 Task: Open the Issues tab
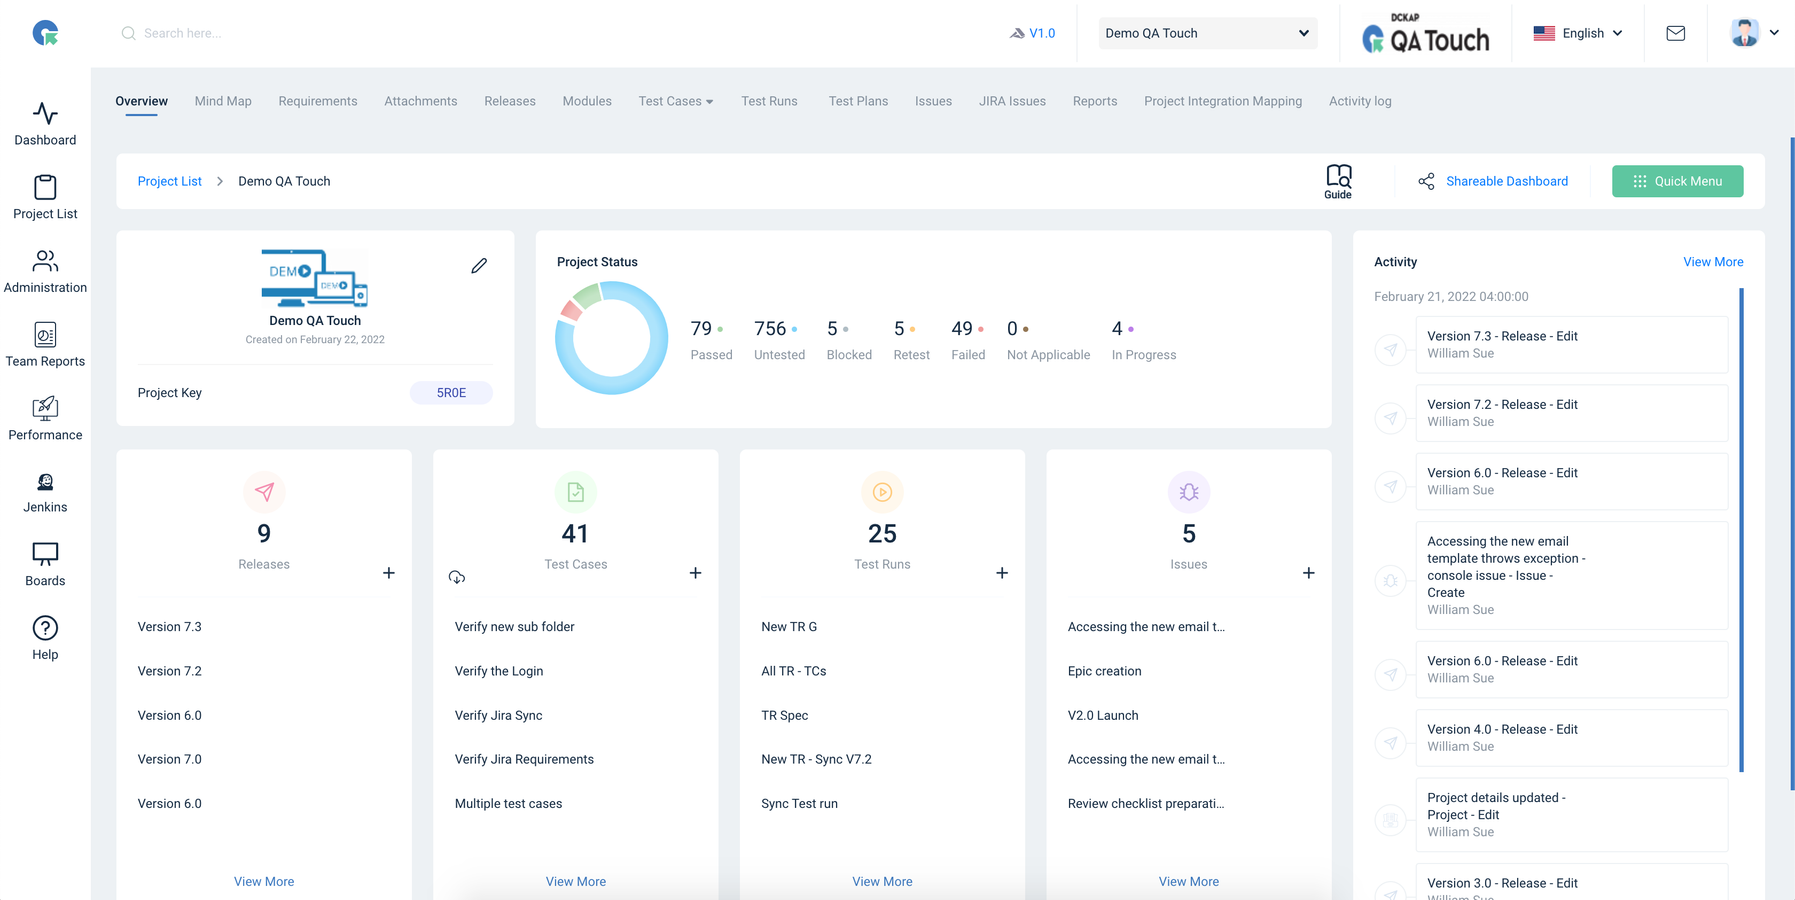(x=933, y=101)
